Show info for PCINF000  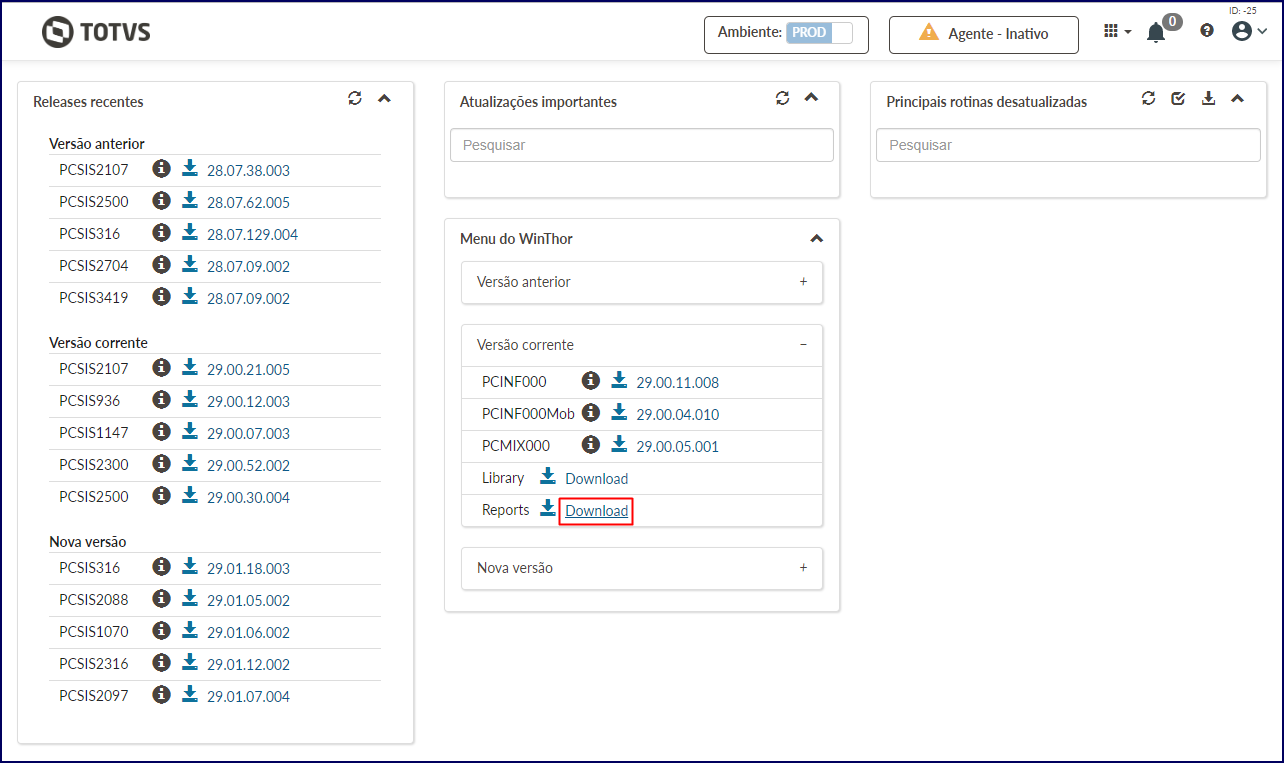(x=591, y=380)
